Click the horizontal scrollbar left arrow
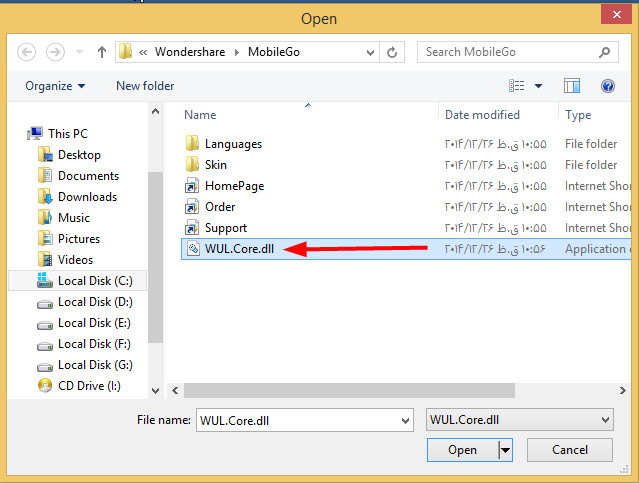The width and height of the screenshot is (639, 484). tap(175, 391)
